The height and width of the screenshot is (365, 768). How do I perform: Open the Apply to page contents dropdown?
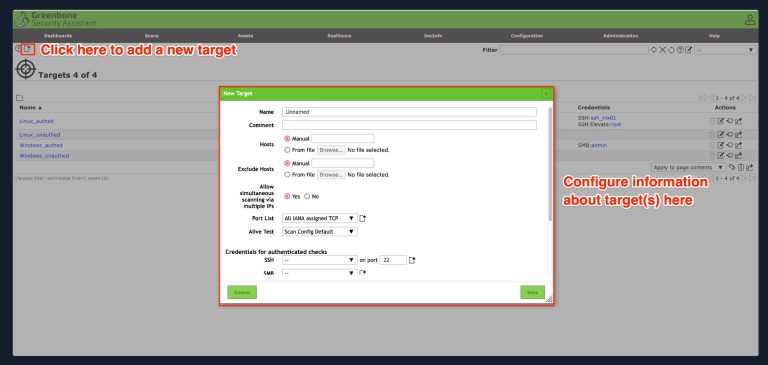point(688,167)
